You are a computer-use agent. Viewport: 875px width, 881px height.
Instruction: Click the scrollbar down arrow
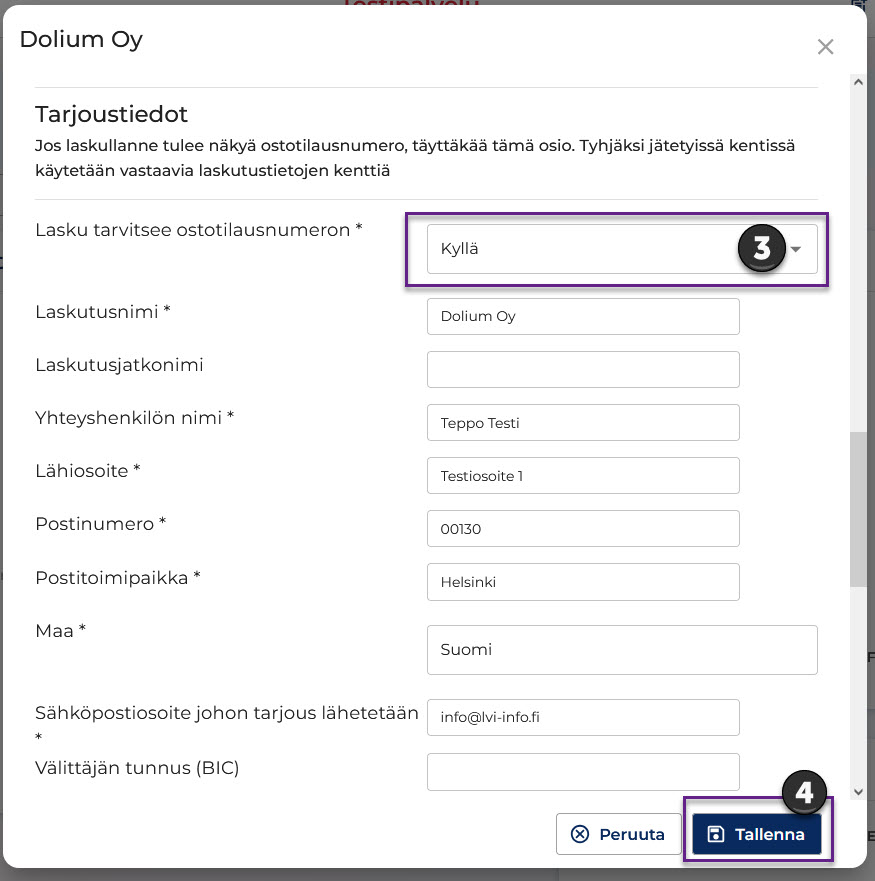point(858,792)
